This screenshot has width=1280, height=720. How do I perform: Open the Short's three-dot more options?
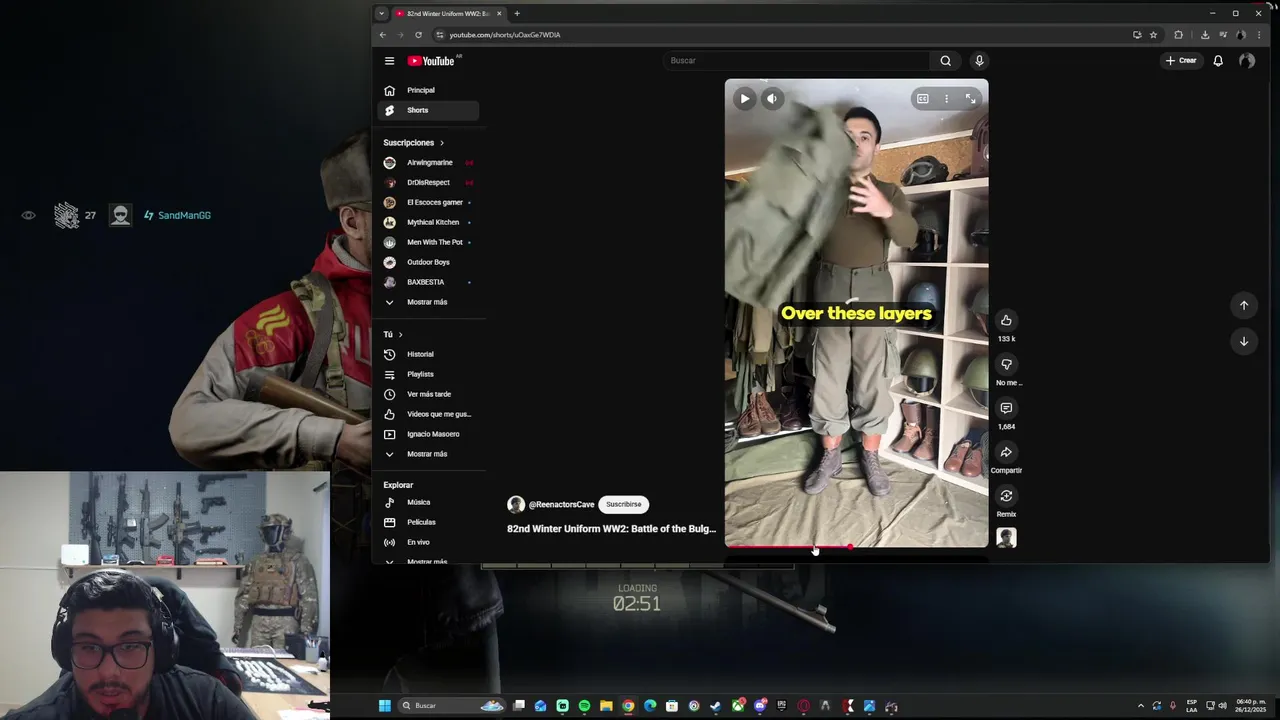[946, 98]
